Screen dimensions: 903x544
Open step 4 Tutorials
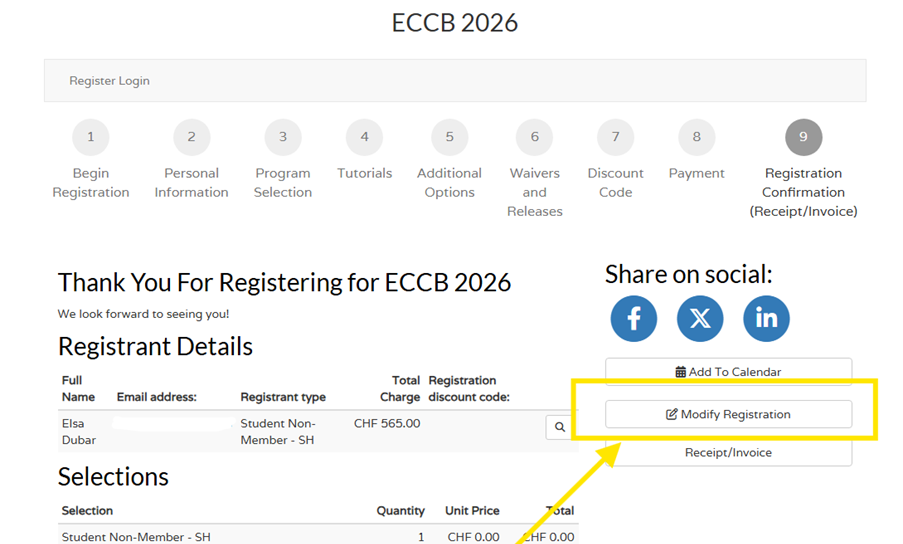click(364, 137)
